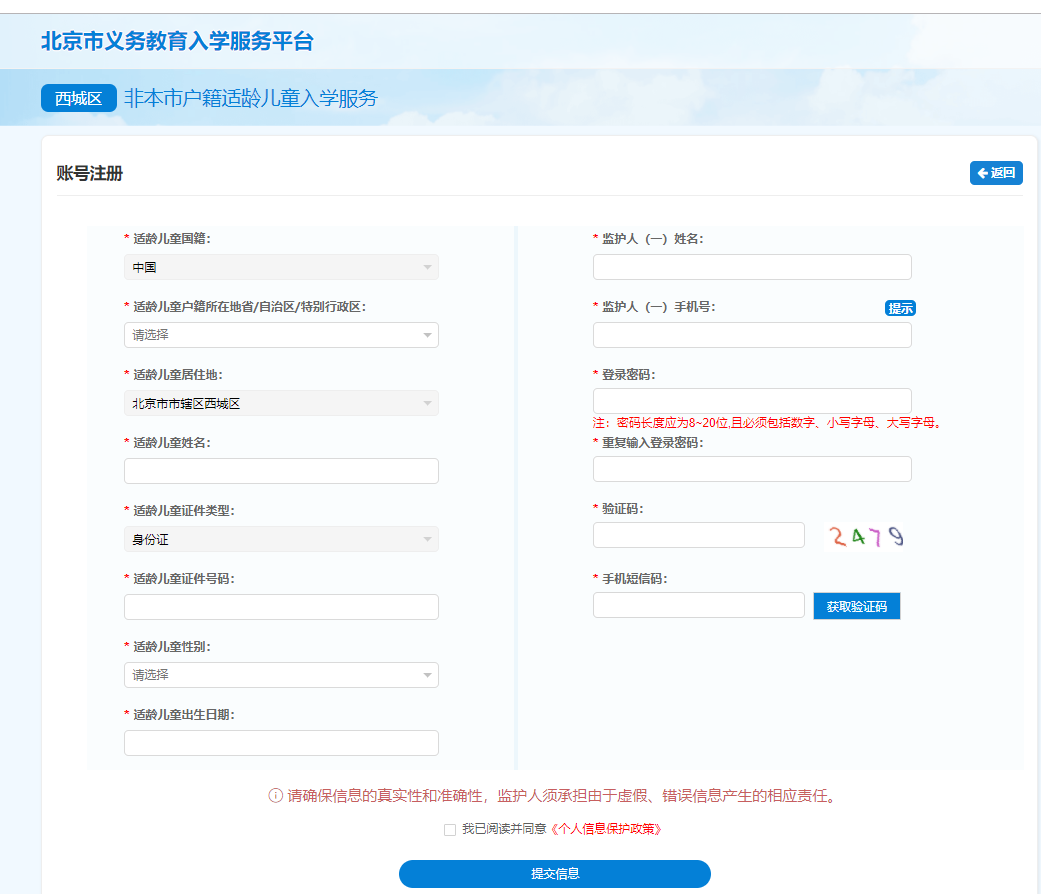Expand the 适龄儿童国籍 nationality dropdown

281,267
